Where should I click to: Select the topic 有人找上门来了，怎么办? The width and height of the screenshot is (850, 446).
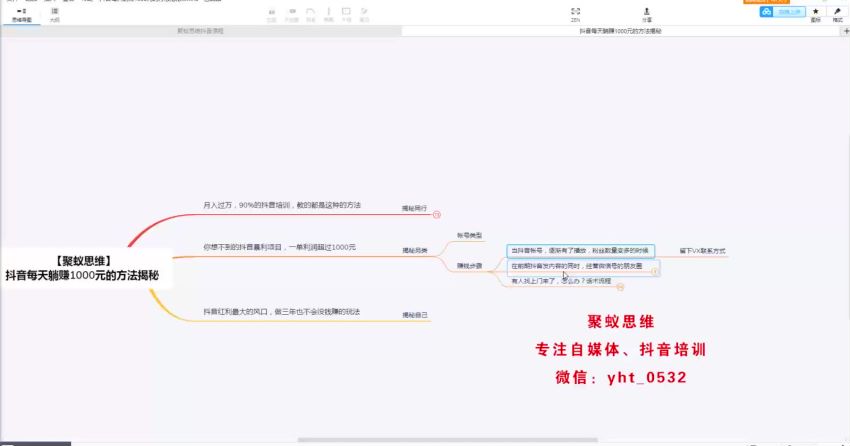pos(561,281)
